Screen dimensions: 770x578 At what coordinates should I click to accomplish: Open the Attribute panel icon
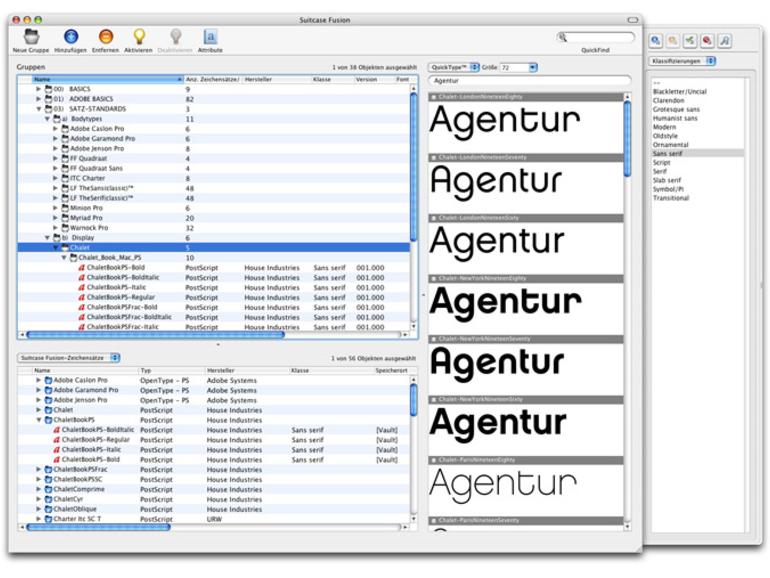[x=210, y=36]
